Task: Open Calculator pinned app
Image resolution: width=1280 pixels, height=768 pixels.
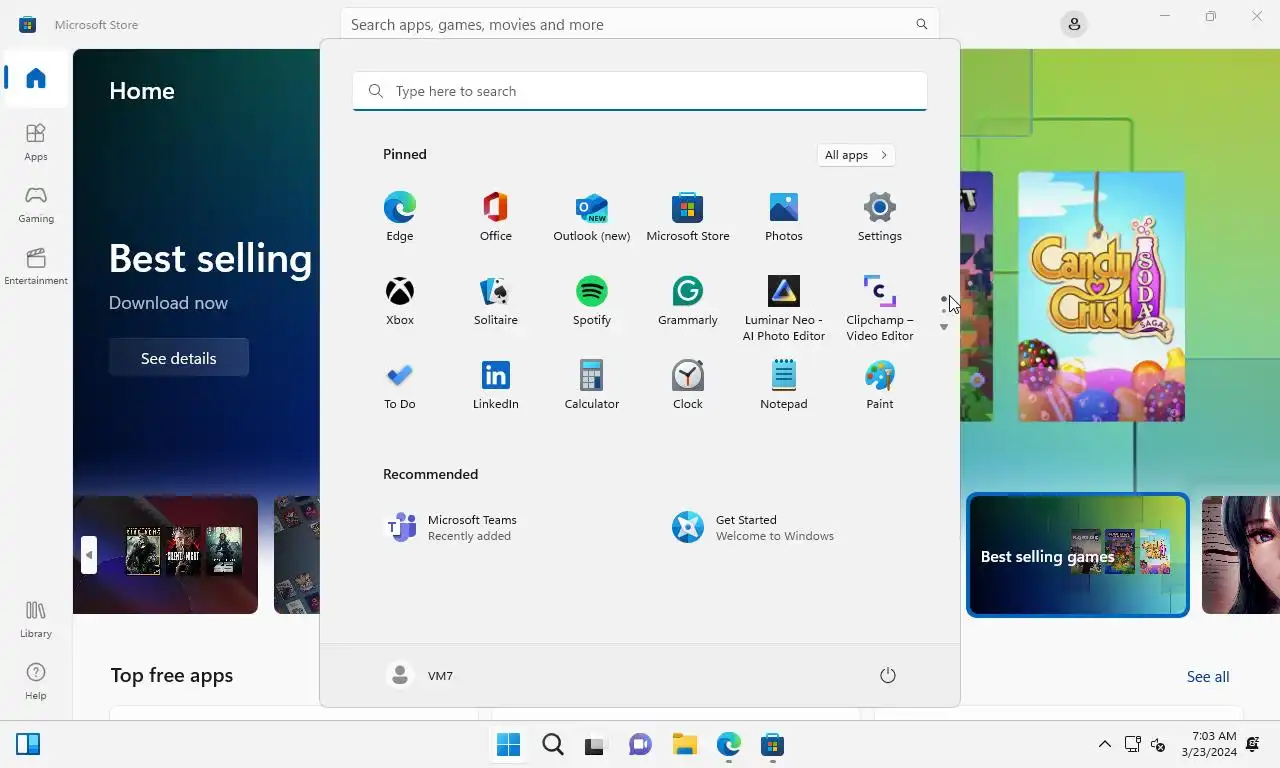Action: pyautogui.click(x=592, y=384)
